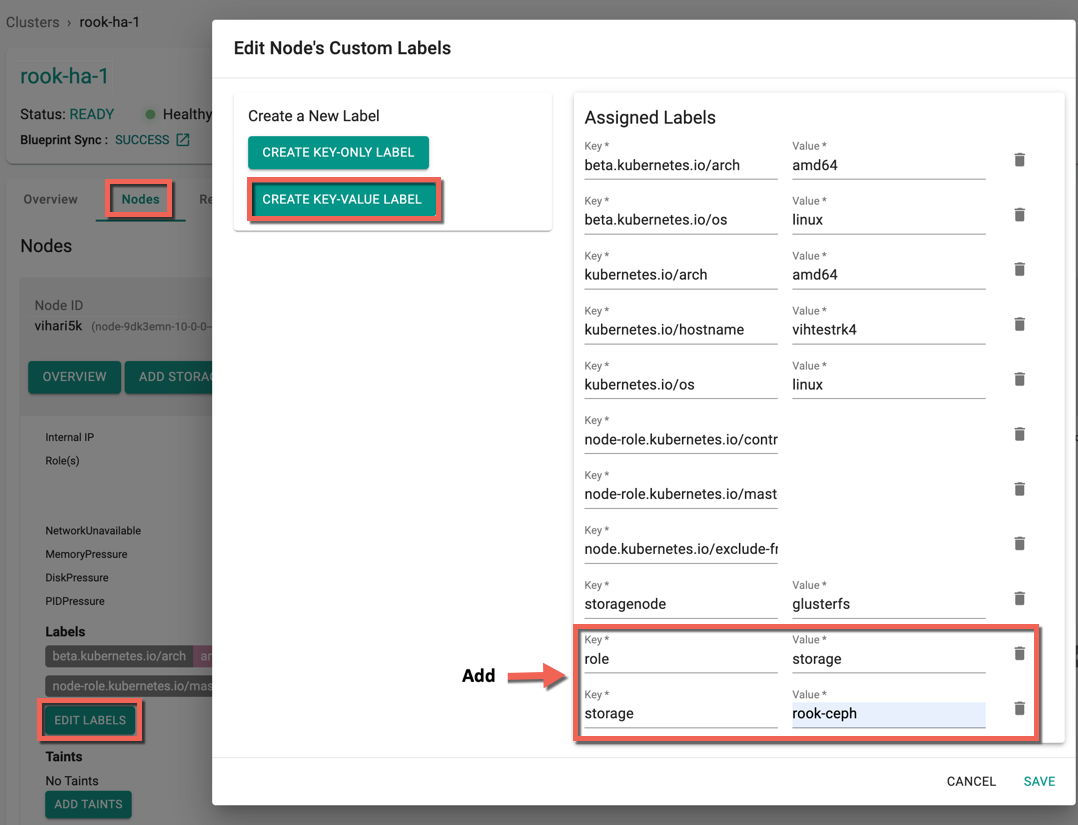The width and height of the screenshot is (1078, 825).
Task: Edit the storage key field
Action: [x=681, y=714]
